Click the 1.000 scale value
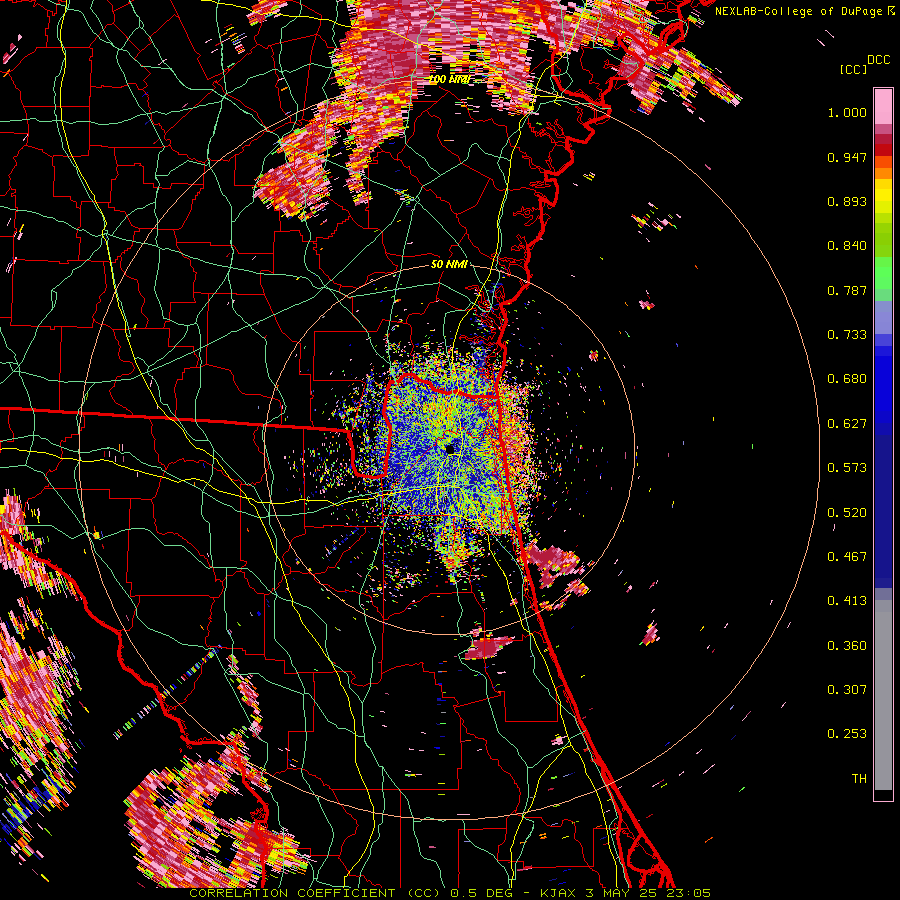 pyautogui.click(x=847, y=112)
